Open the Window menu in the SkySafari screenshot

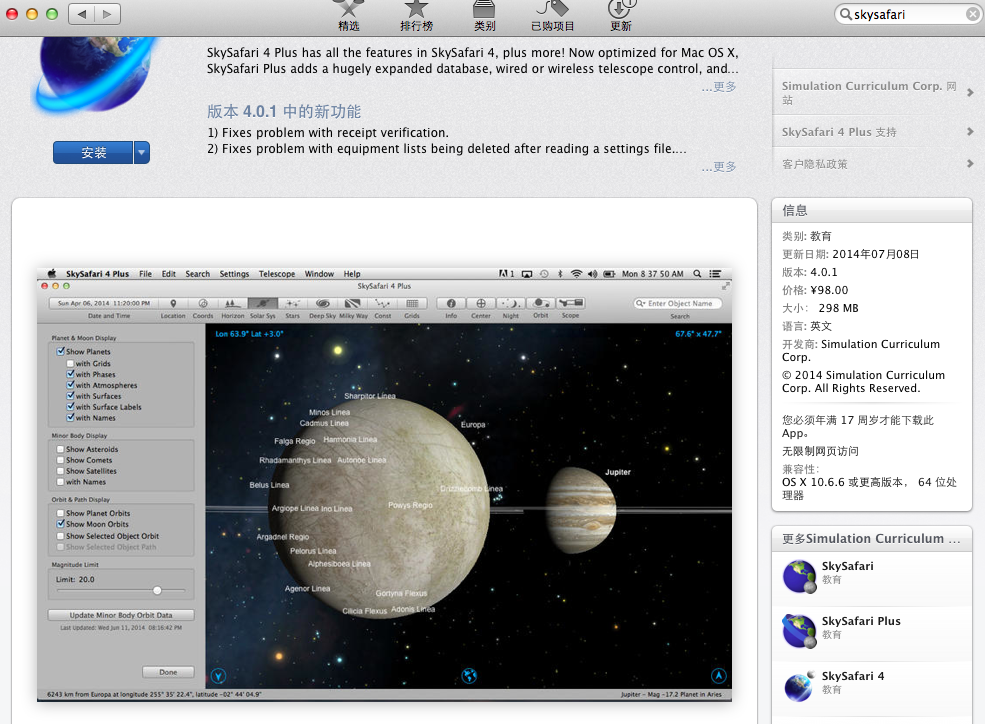pyautogui.click(x=319, y=274)
